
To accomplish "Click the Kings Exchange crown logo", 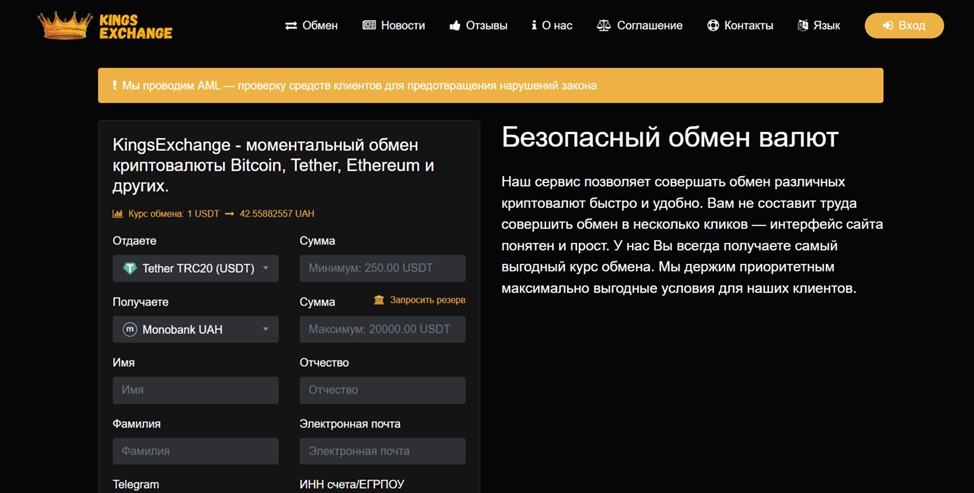I will tap(65, 26).
